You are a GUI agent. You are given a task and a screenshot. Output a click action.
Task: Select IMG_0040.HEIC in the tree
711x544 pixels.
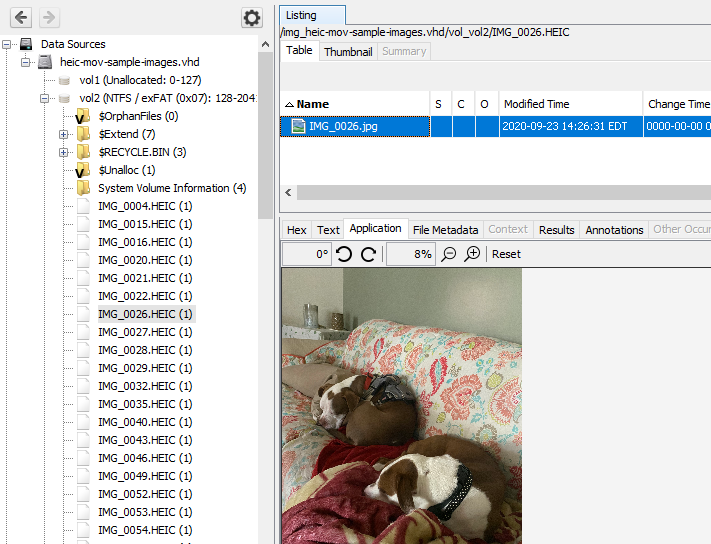coord(136,422)
